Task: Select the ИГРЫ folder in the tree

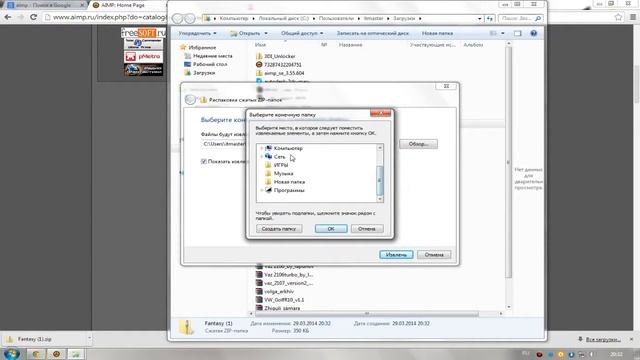Action: tap(281, 165)
